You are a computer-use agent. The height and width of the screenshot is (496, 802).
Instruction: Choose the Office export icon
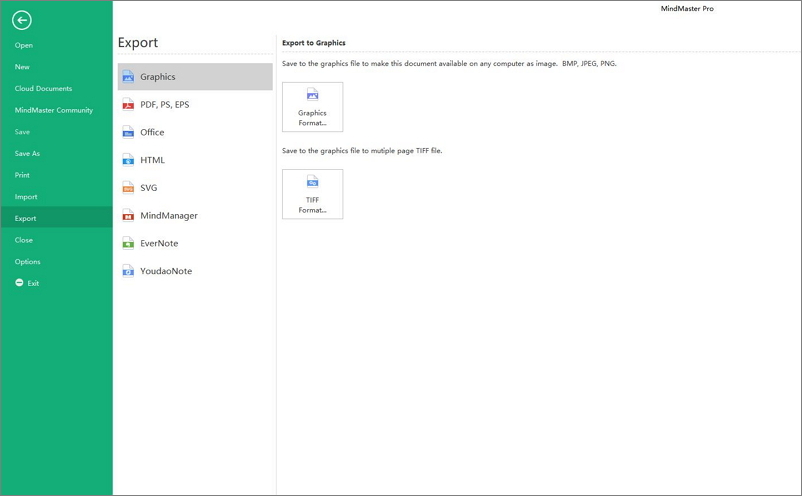(x=128, y=132)
